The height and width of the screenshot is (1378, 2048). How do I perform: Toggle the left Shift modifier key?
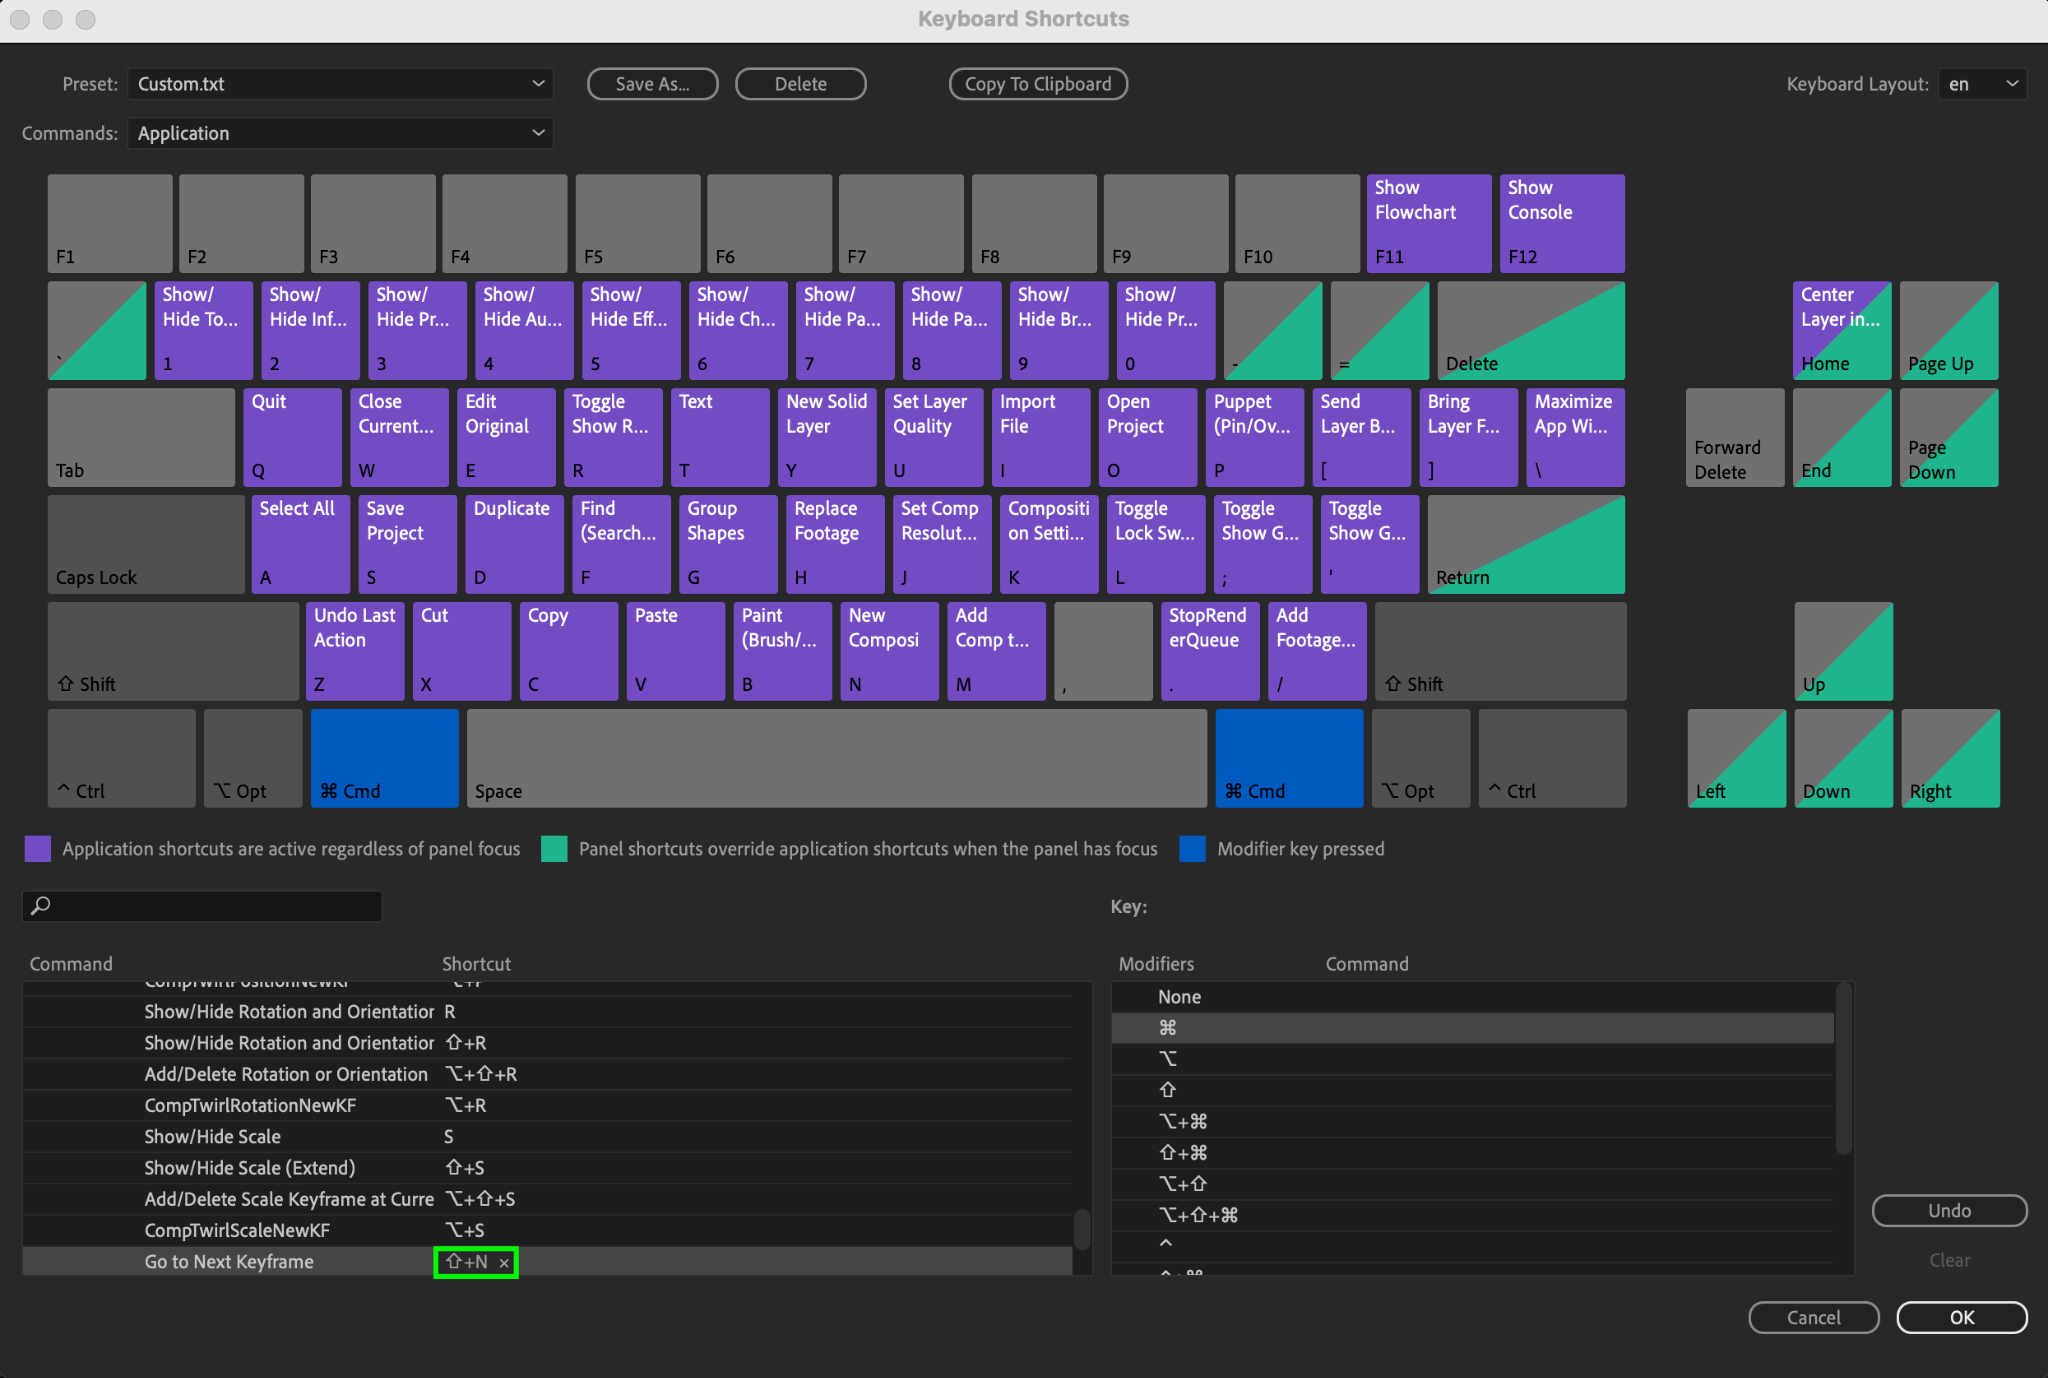172,651
